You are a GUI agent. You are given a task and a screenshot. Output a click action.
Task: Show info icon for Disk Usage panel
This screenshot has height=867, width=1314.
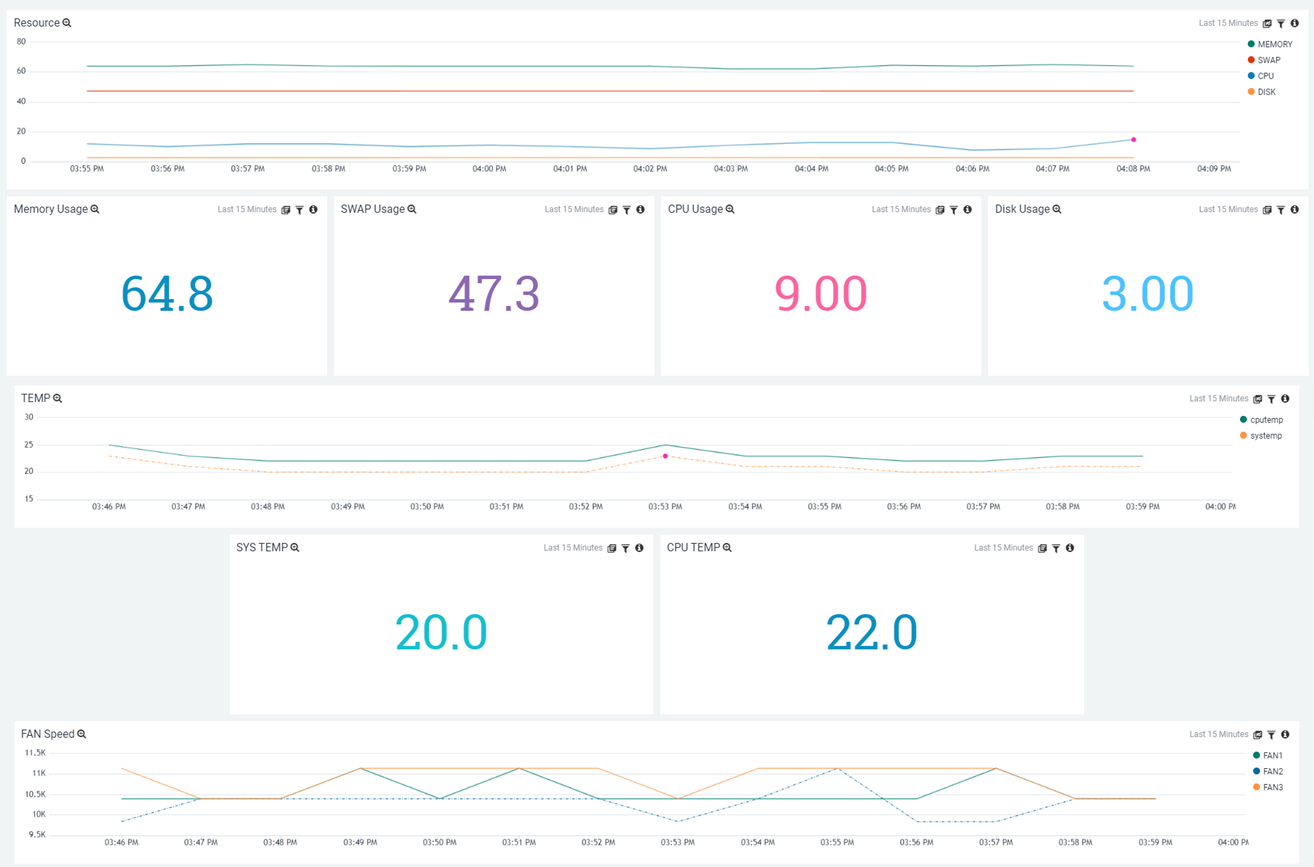(1295, 210)
